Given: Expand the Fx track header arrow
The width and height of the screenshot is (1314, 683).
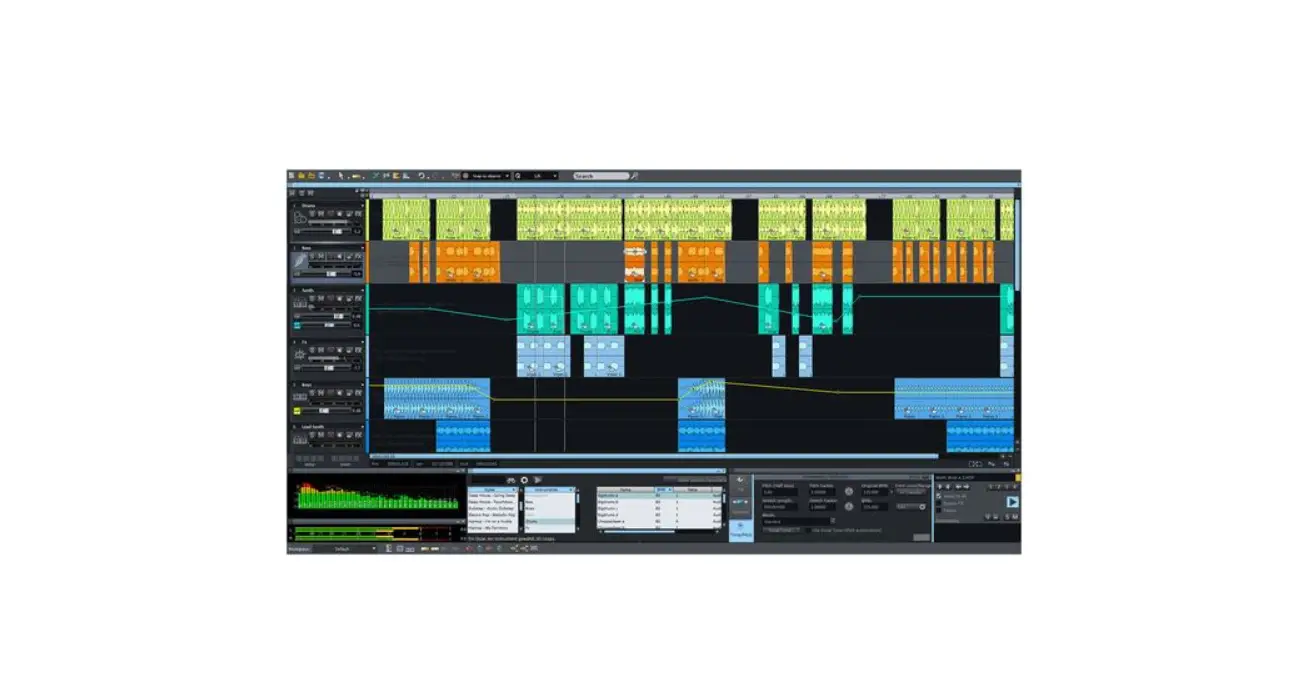Looking at the screenshot, I should (362, 342).
